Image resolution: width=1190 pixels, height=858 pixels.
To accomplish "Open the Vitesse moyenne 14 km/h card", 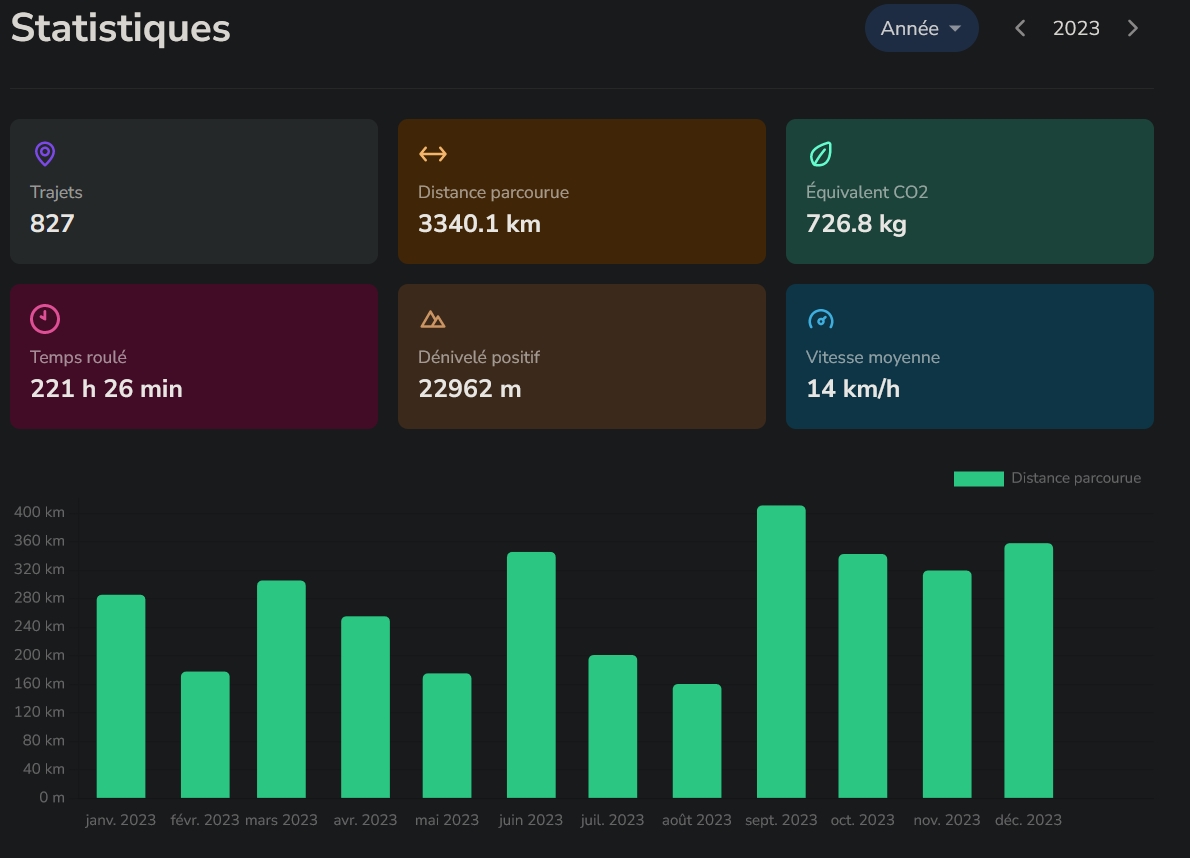I will pos(969,356).
